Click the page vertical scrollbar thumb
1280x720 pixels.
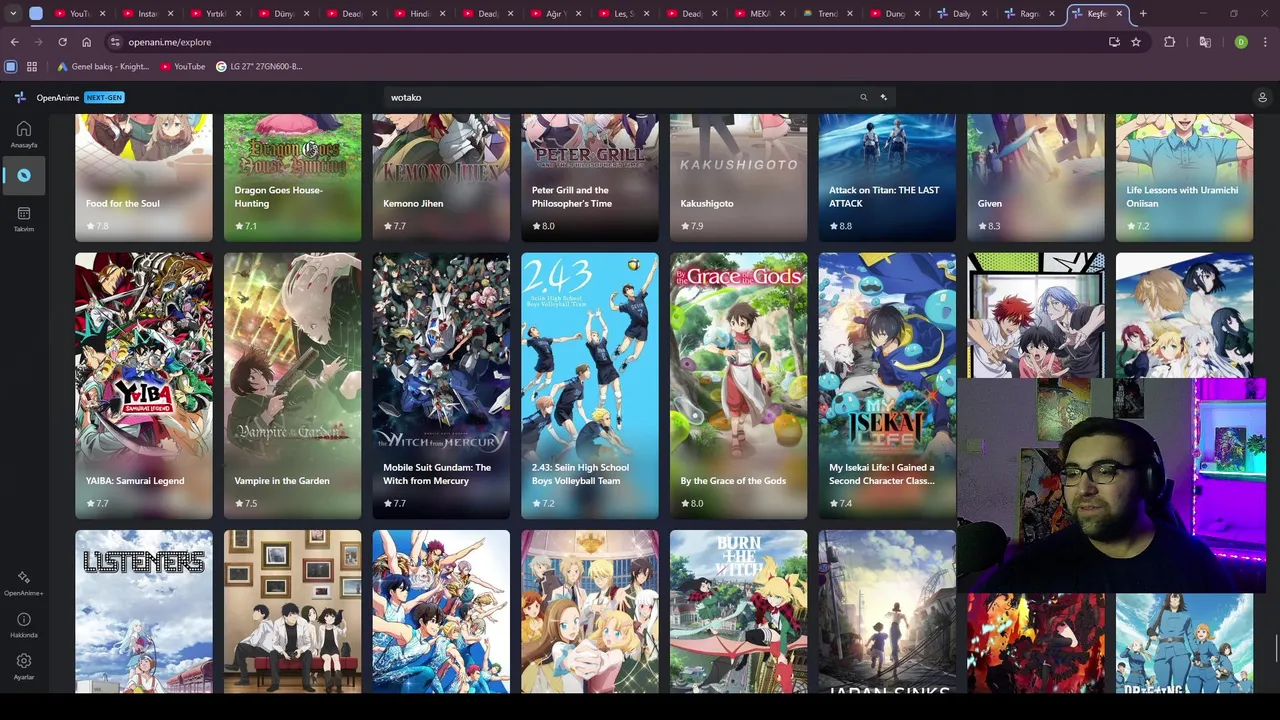click(1276, 648)
